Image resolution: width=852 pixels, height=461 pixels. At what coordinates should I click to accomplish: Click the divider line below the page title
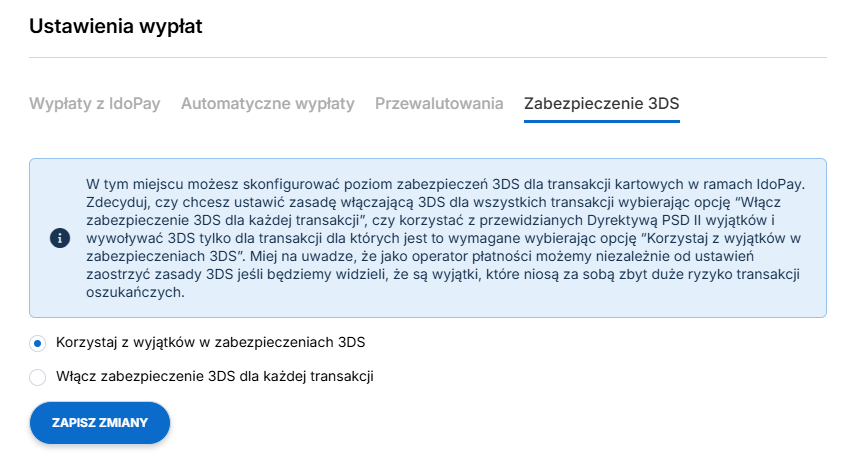coord(428,57)
